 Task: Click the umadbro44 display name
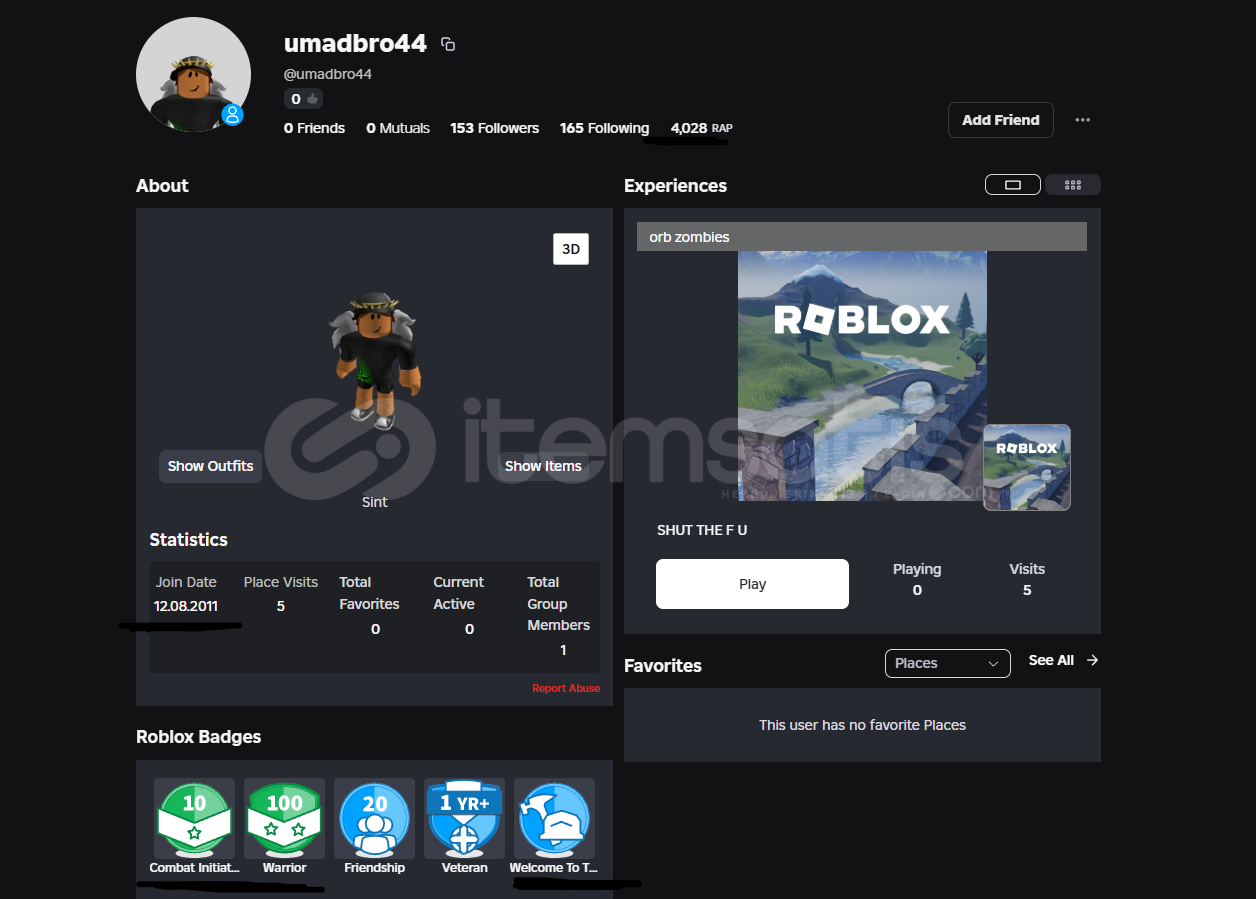[x=355, y=44]
